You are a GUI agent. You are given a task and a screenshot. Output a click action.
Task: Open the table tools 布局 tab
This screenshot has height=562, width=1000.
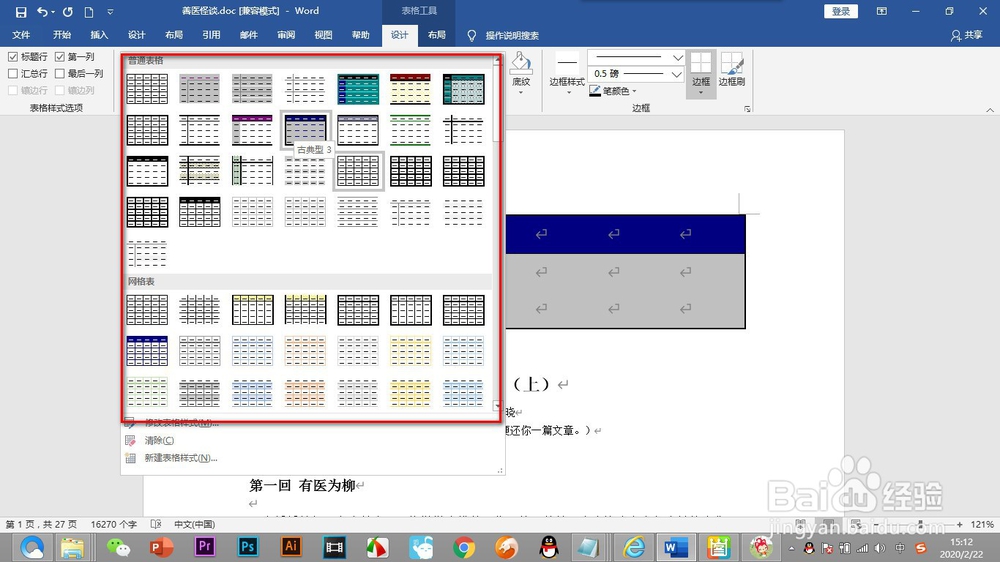coord(437,35)
